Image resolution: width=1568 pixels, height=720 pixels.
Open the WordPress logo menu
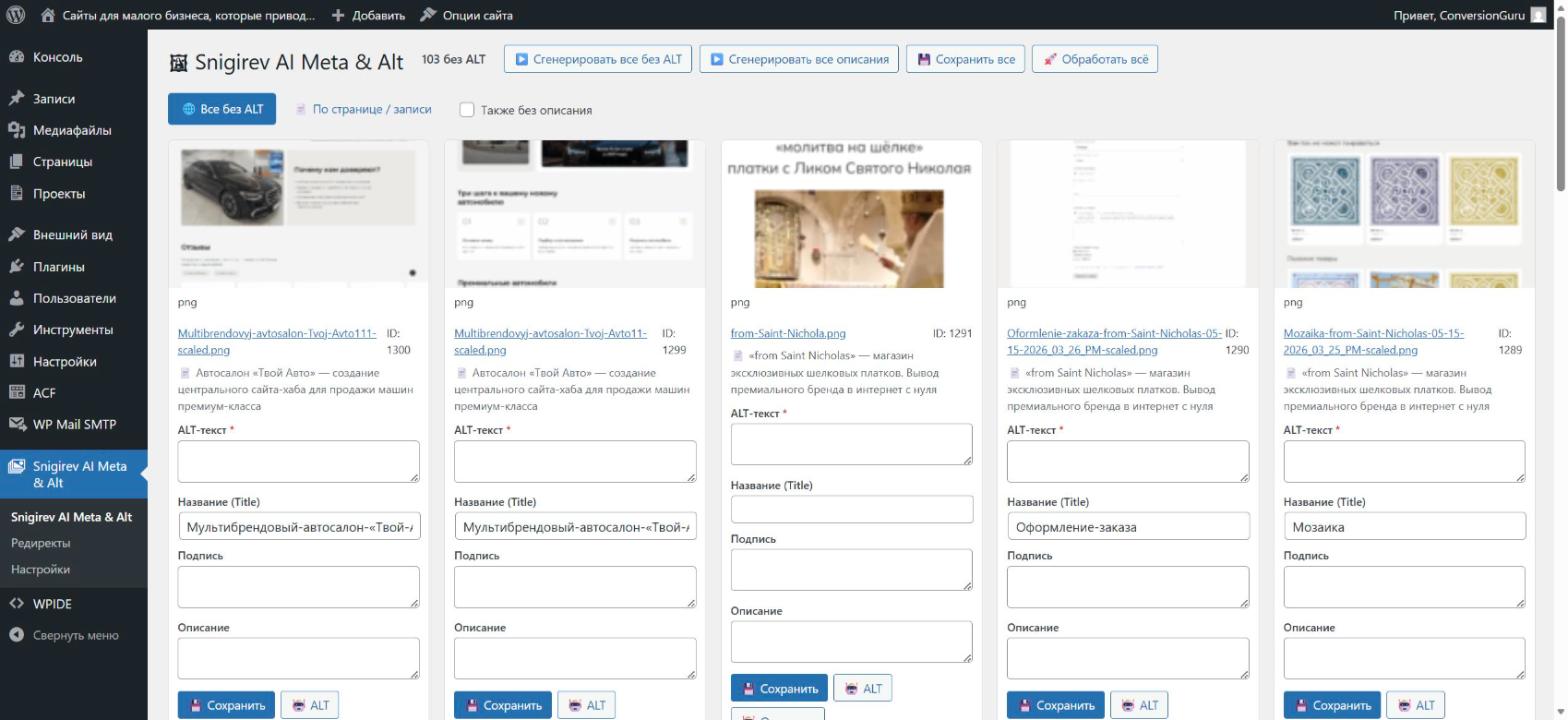click(x=15, y=15)
